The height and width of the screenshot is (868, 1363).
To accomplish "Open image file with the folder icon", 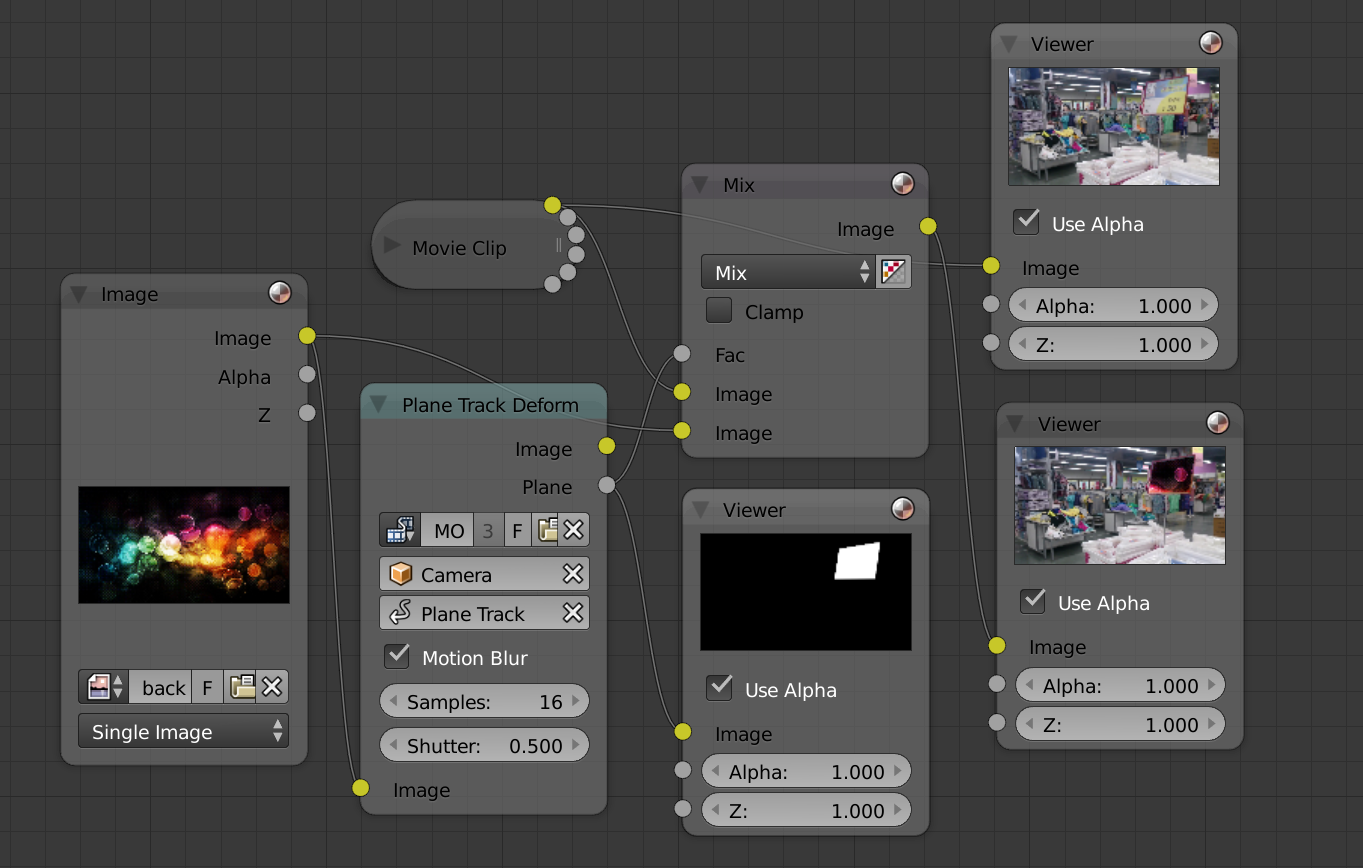I will [x=242, y=687].
